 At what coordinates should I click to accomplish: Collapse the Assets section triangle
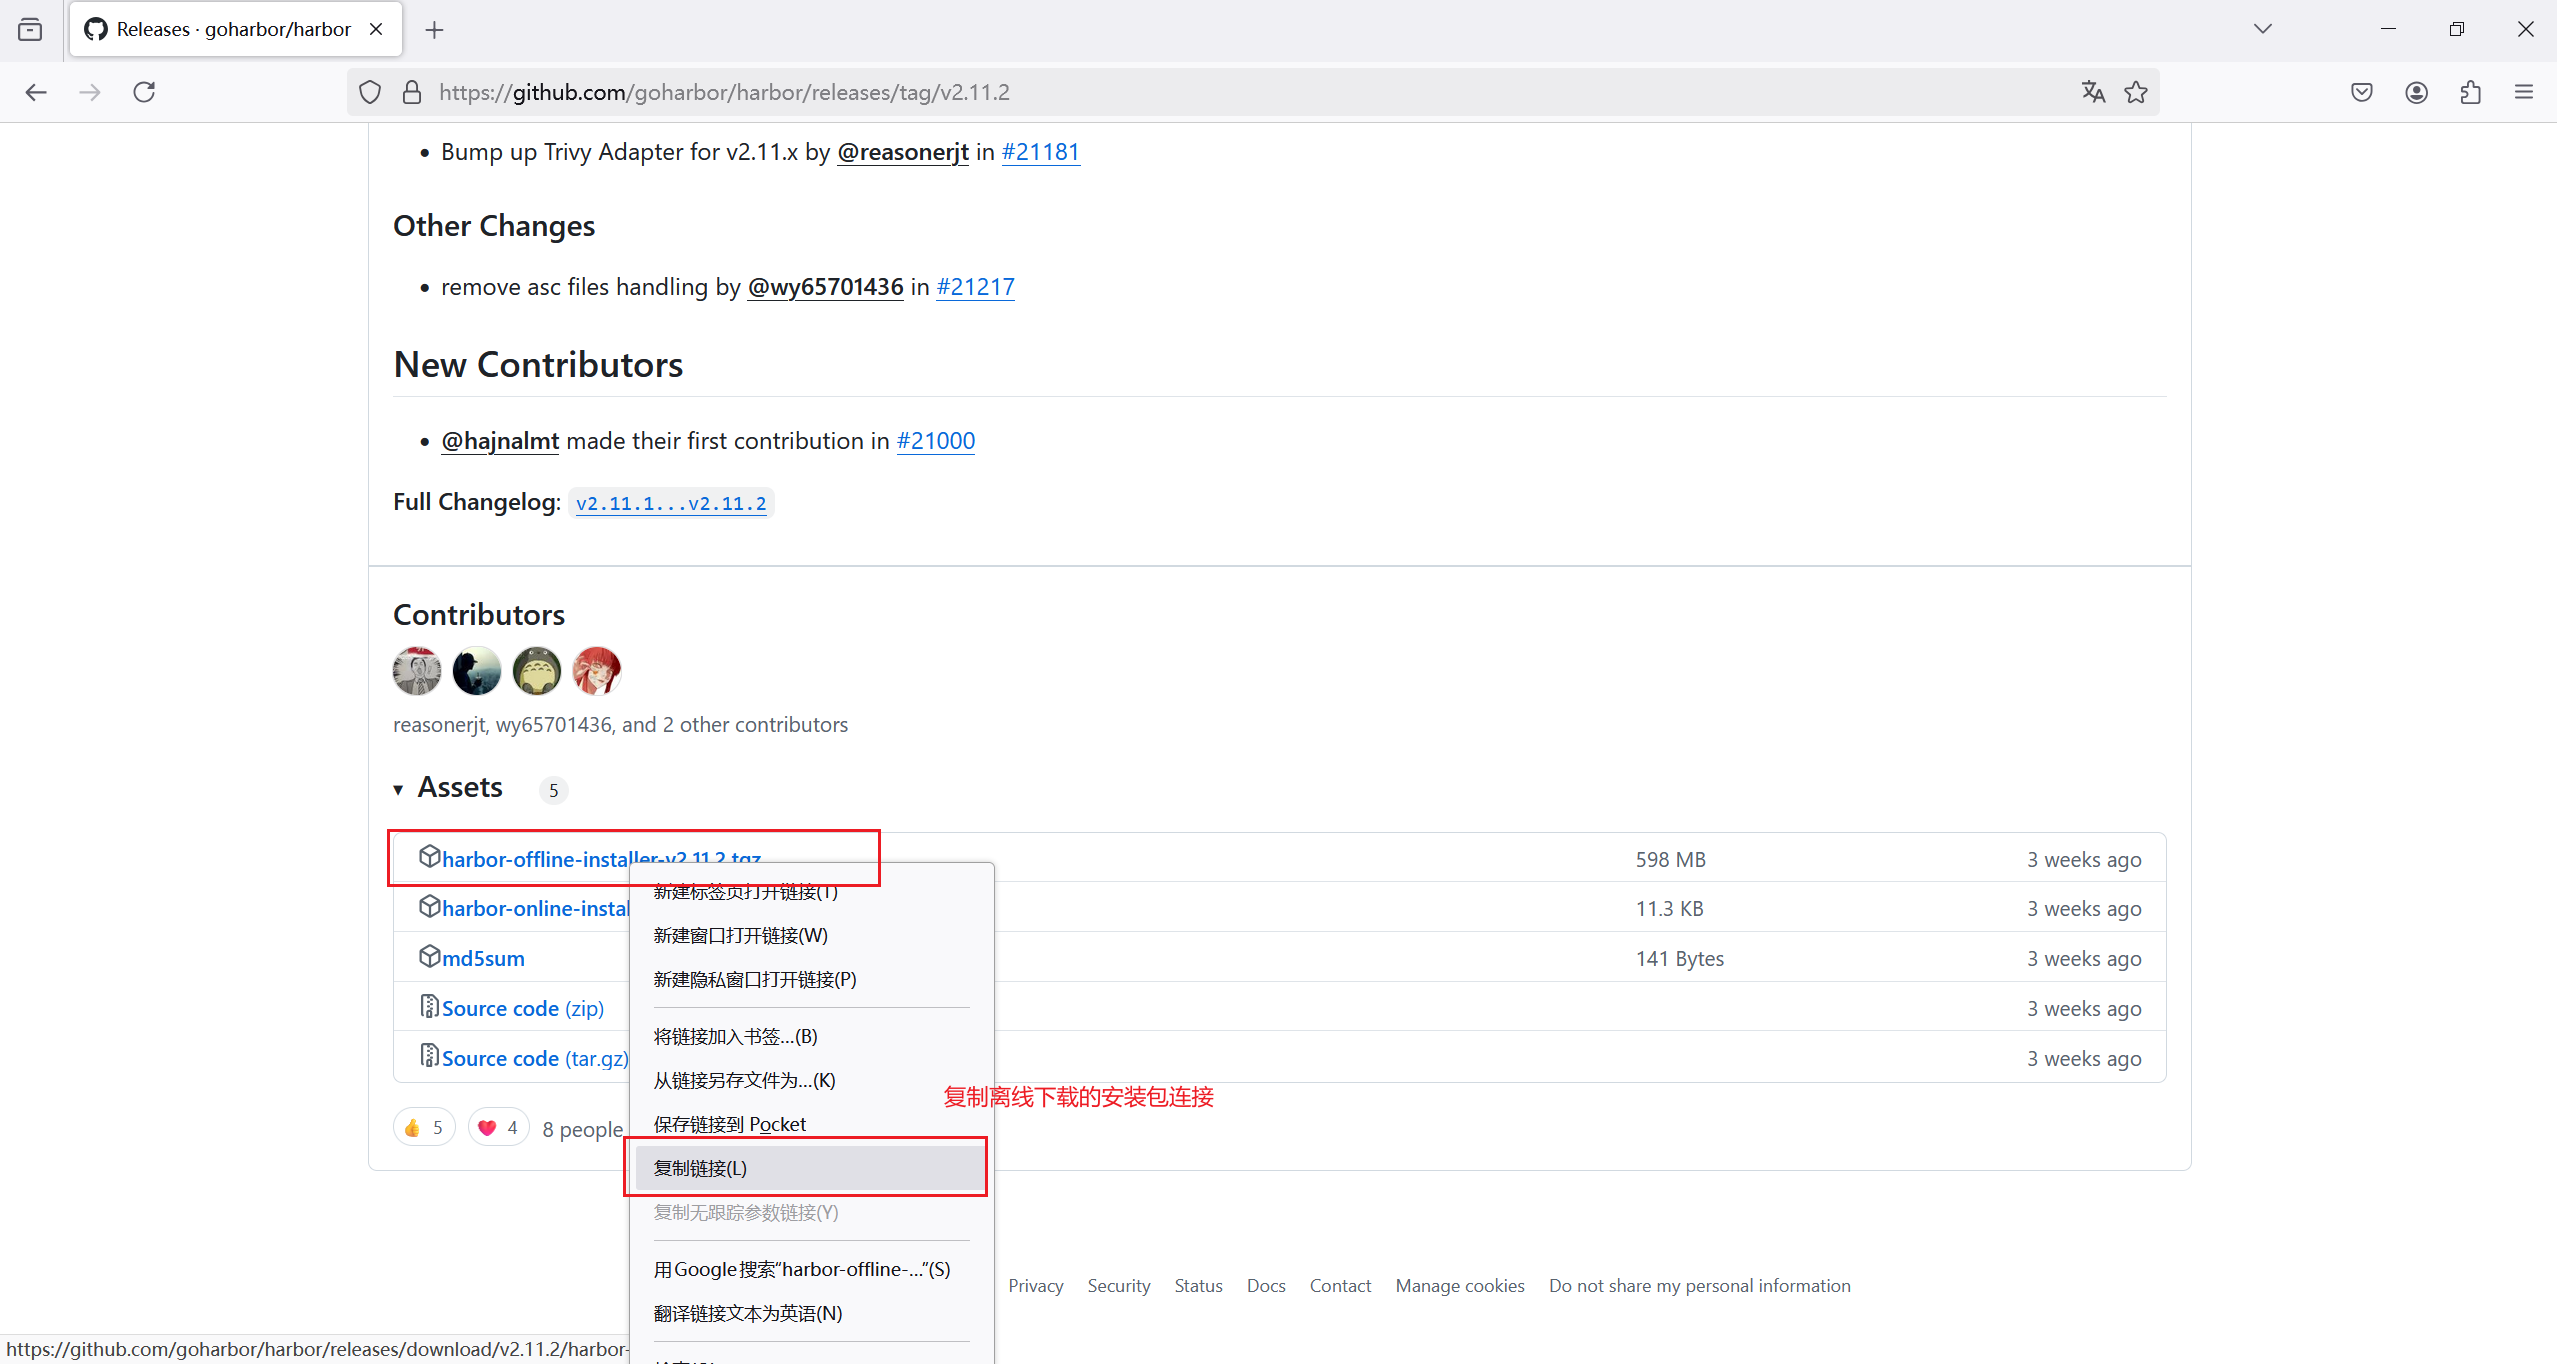pyautogui.click(x=398, y=790)
